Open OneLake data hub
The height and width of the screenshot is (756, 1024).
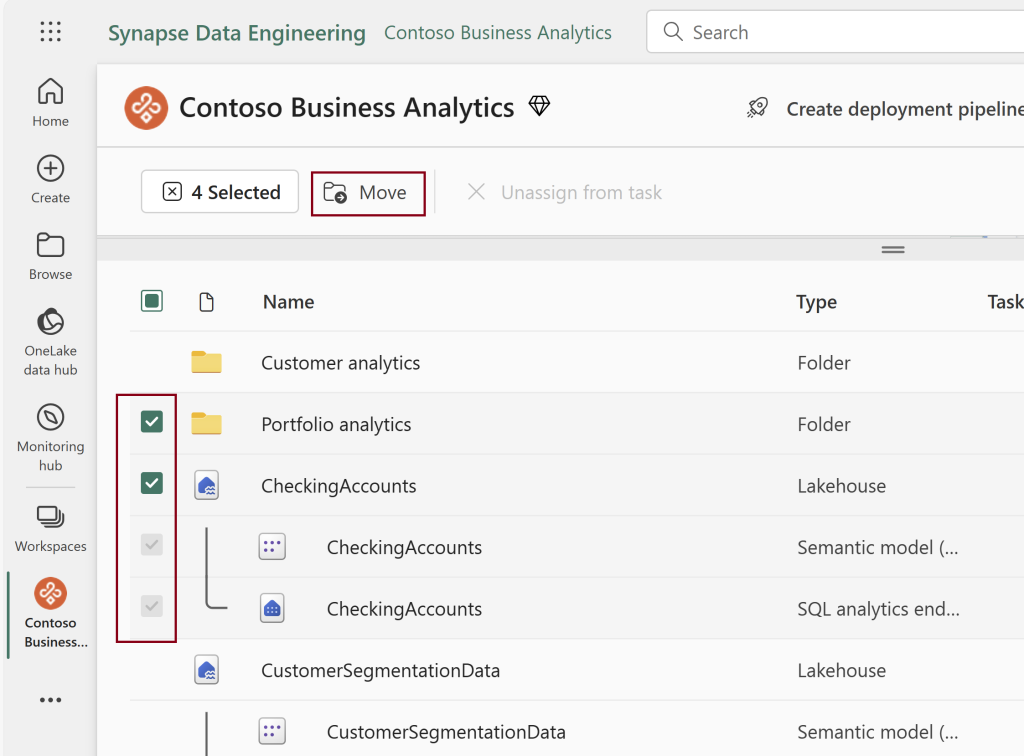point(50,342)
